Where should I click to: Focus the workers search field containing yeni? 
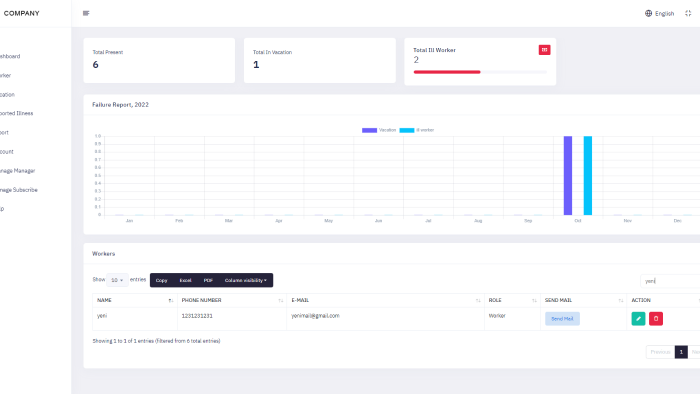670,281
